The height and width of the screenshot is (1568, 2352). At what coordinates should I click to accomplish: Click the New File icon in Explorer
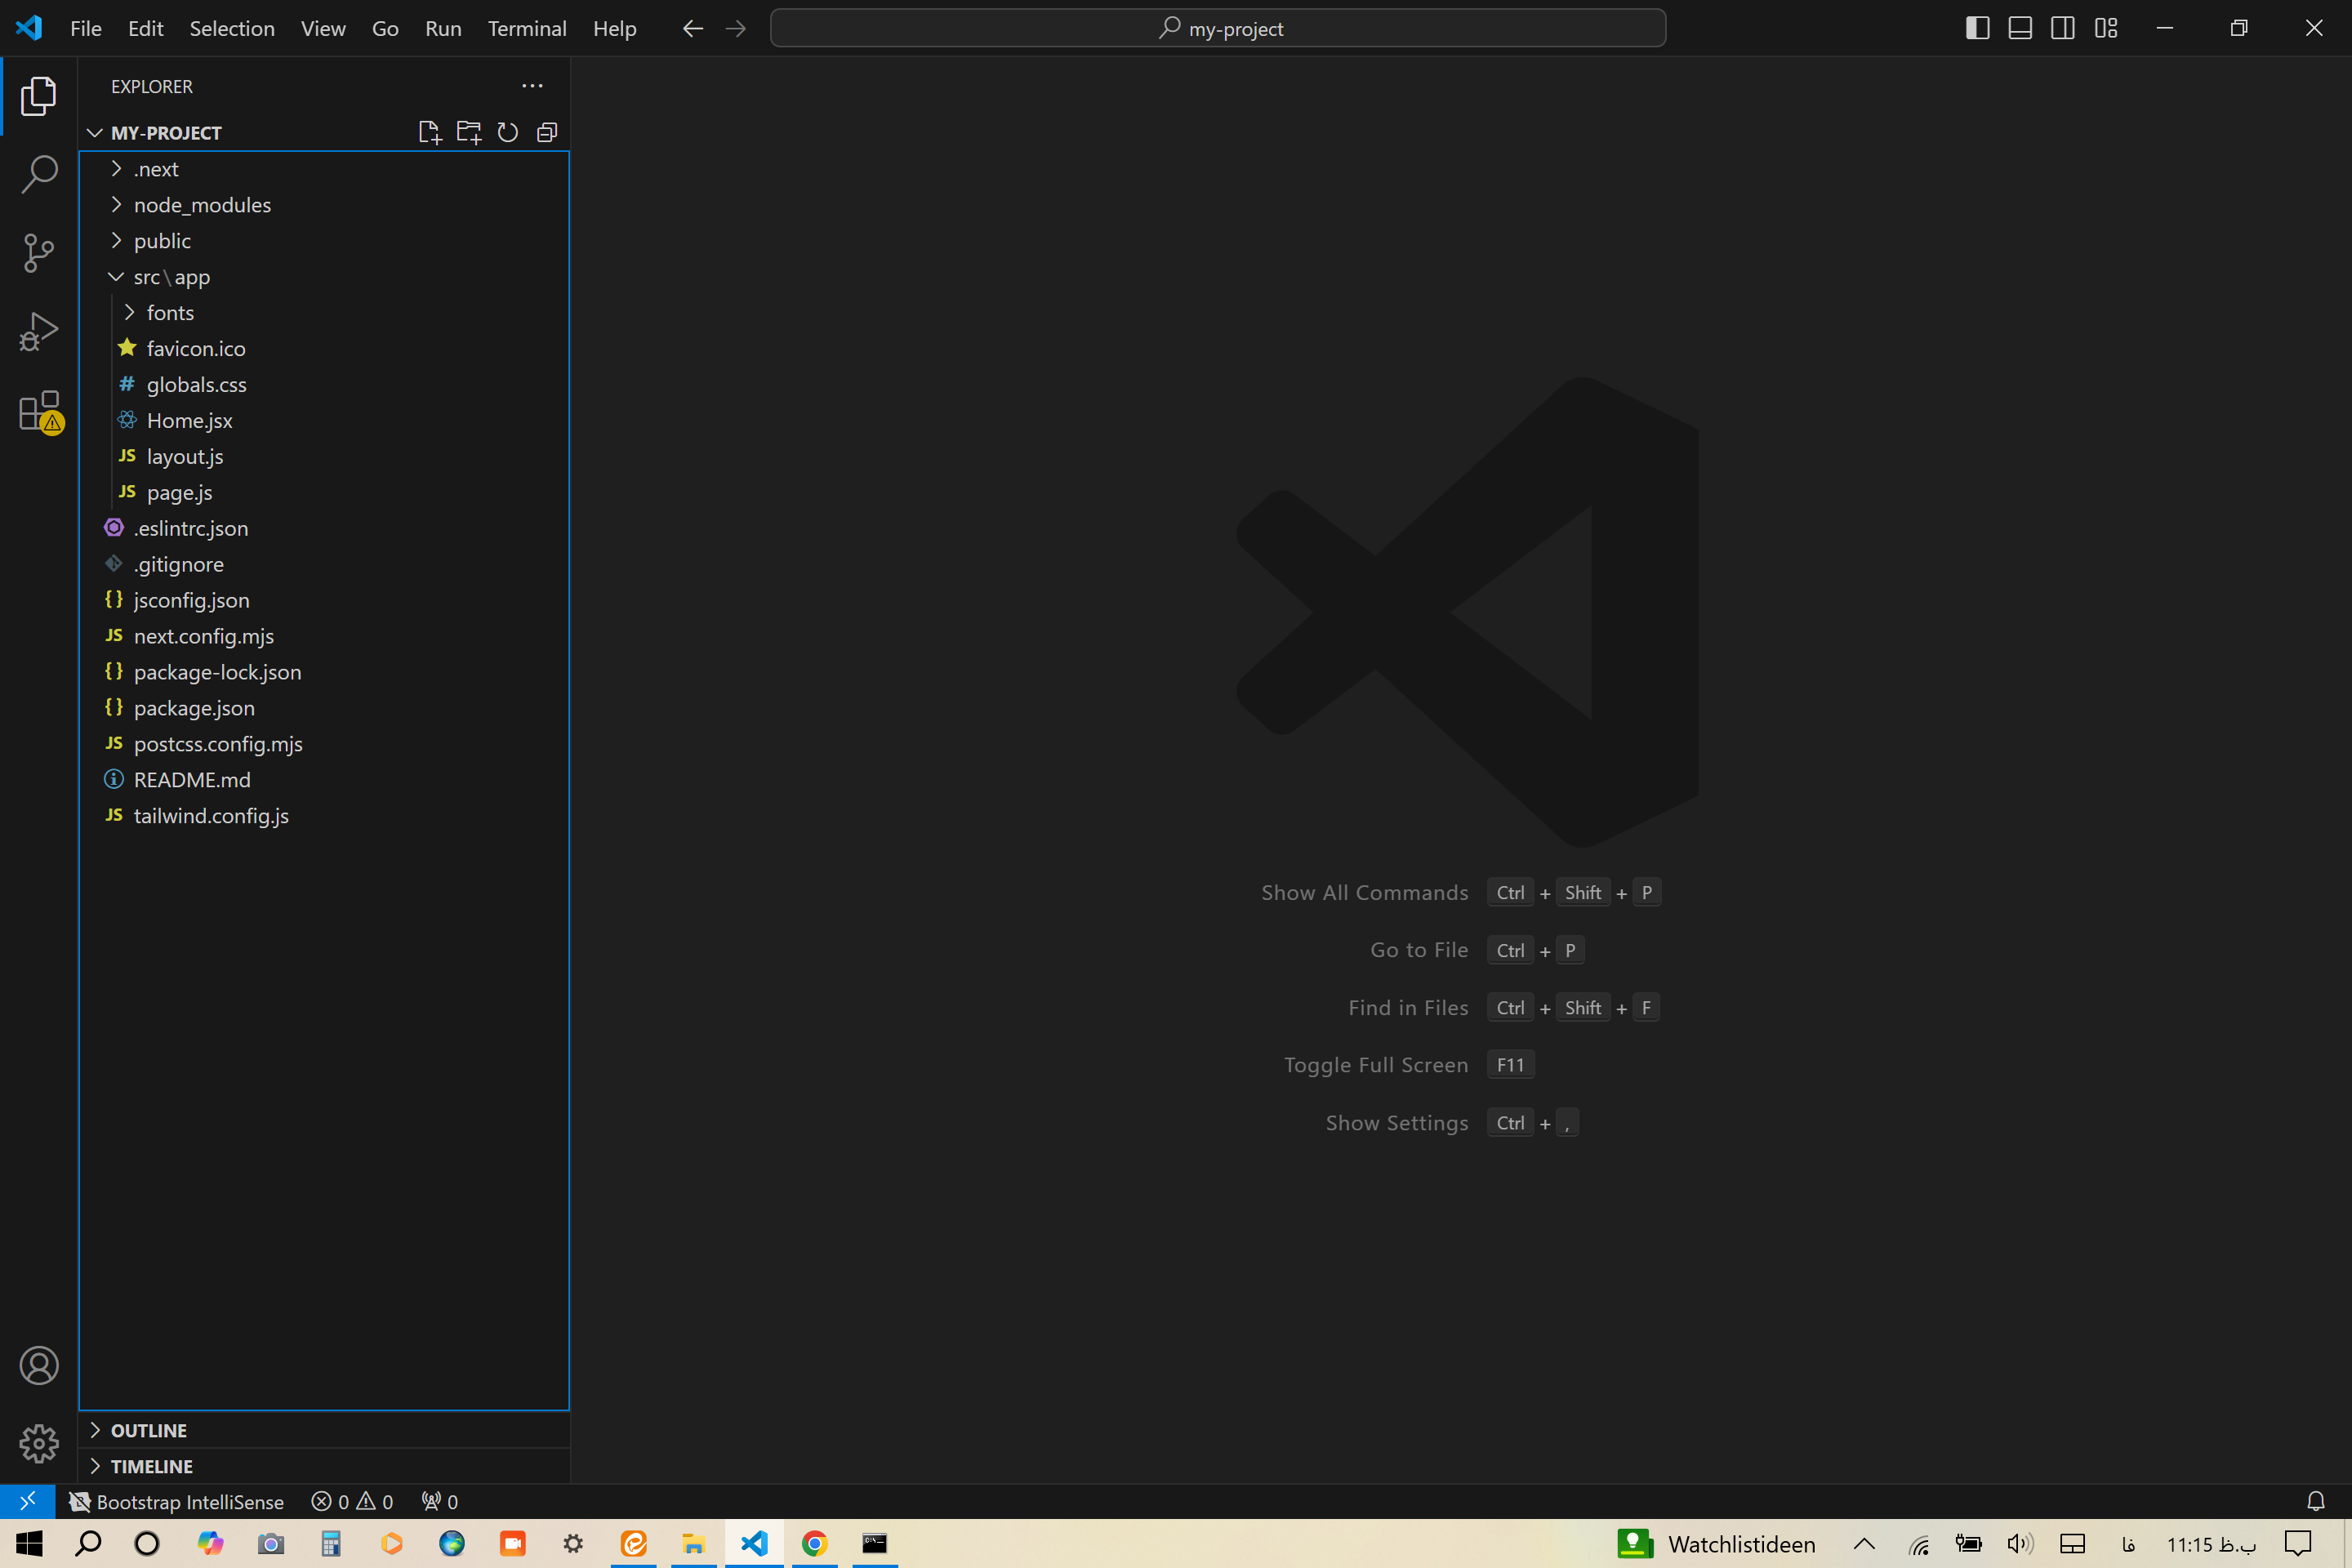[x=429, y=132]
